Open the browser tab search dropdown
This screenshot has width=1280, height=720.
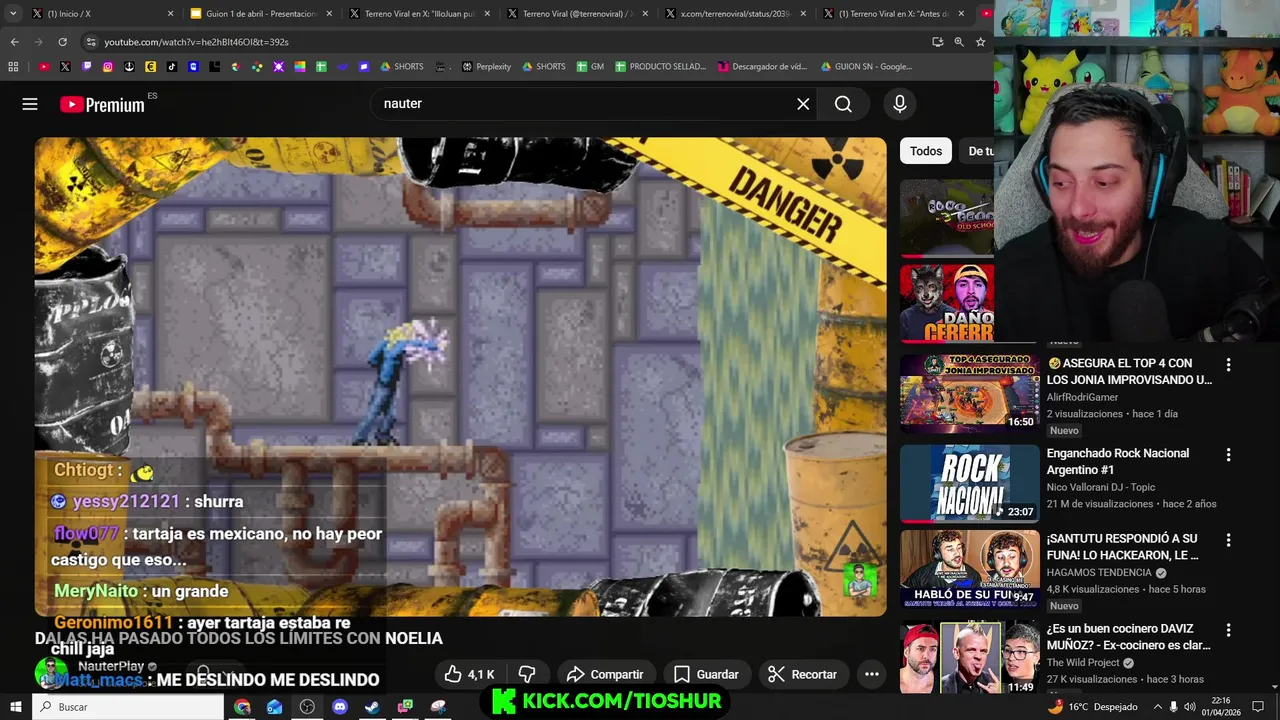13,14
